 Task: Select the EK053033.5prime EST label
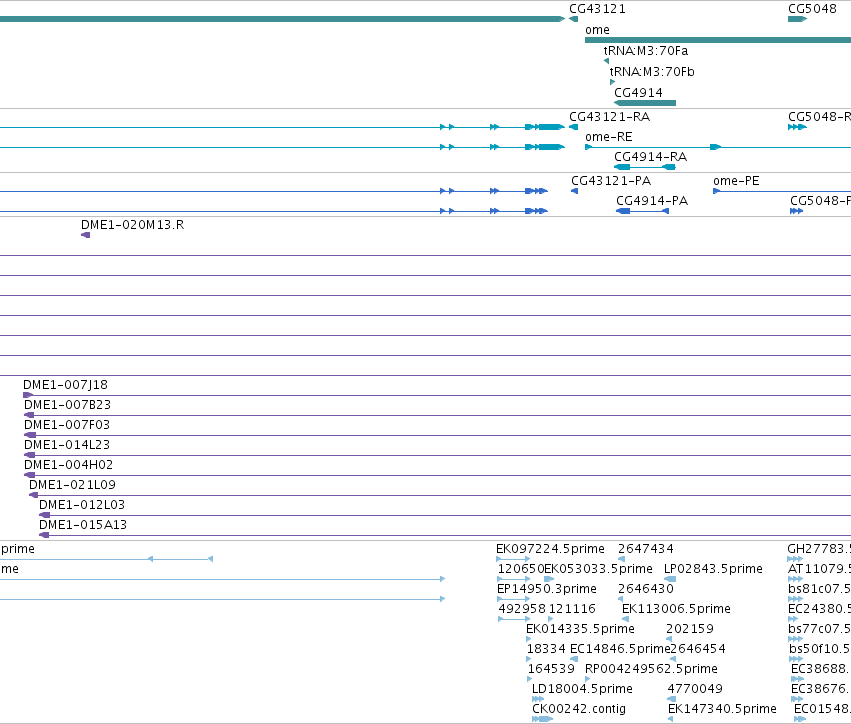click(x=598, y=569)
